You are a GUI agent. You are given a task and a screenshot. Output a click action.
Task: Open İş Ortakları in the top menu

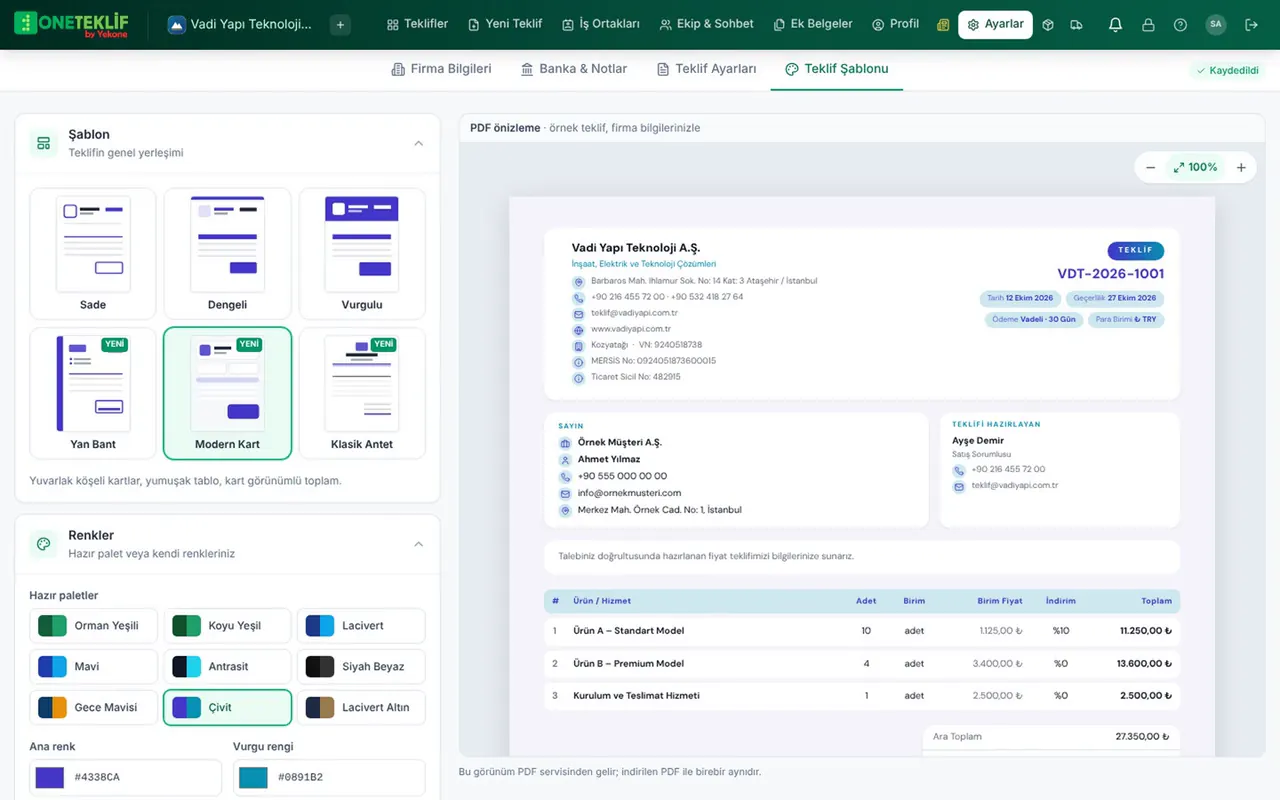600,25
